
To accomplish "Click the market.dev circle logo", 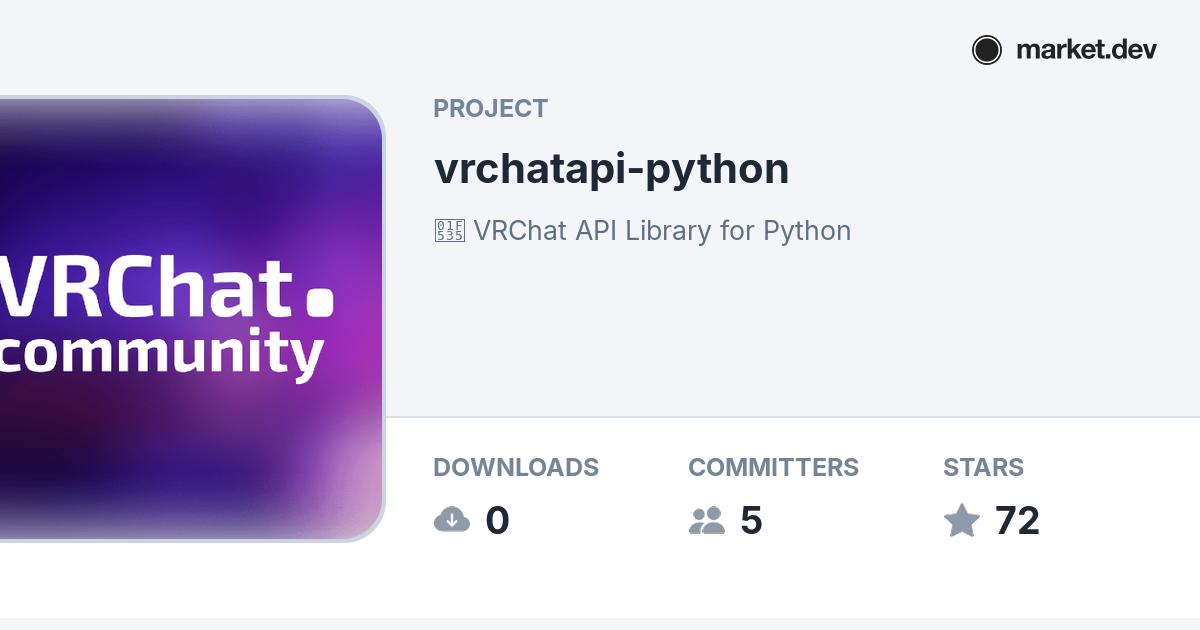I will (987, 50).
